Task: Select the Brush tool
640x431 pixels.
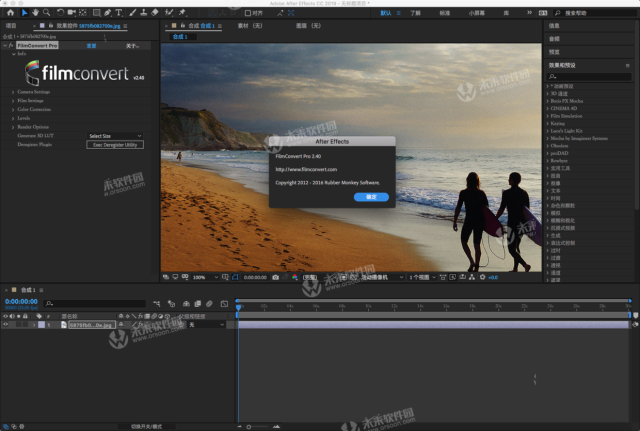Action: pos(133,13)
